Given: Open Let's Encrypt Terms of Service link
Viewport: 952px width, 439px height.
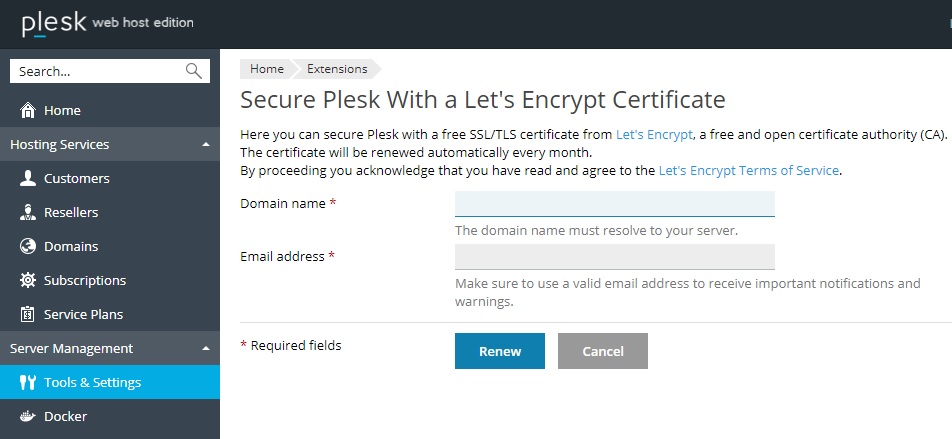Looking at the screenshot, I should pos(749,171).
